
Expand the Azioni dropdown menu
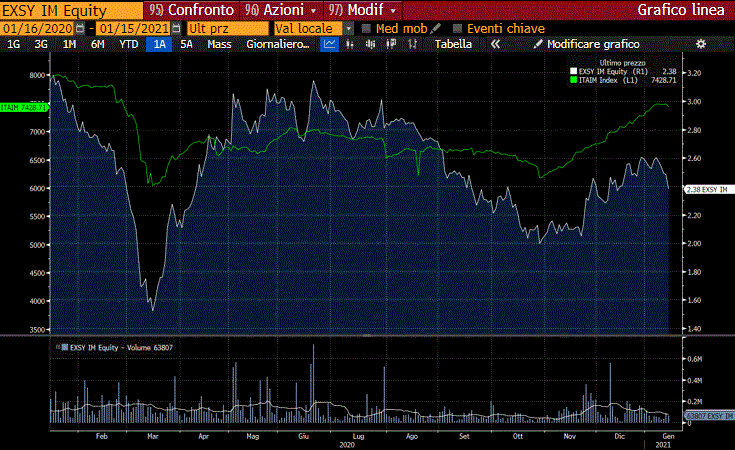click(x=313, y=10)
